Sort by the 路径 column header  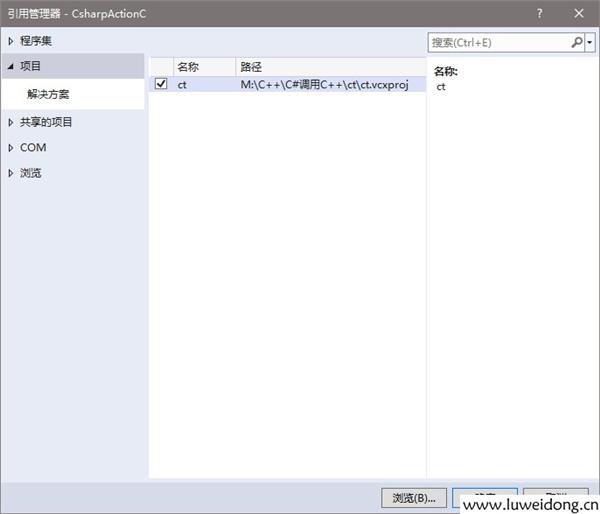point(252,67)
